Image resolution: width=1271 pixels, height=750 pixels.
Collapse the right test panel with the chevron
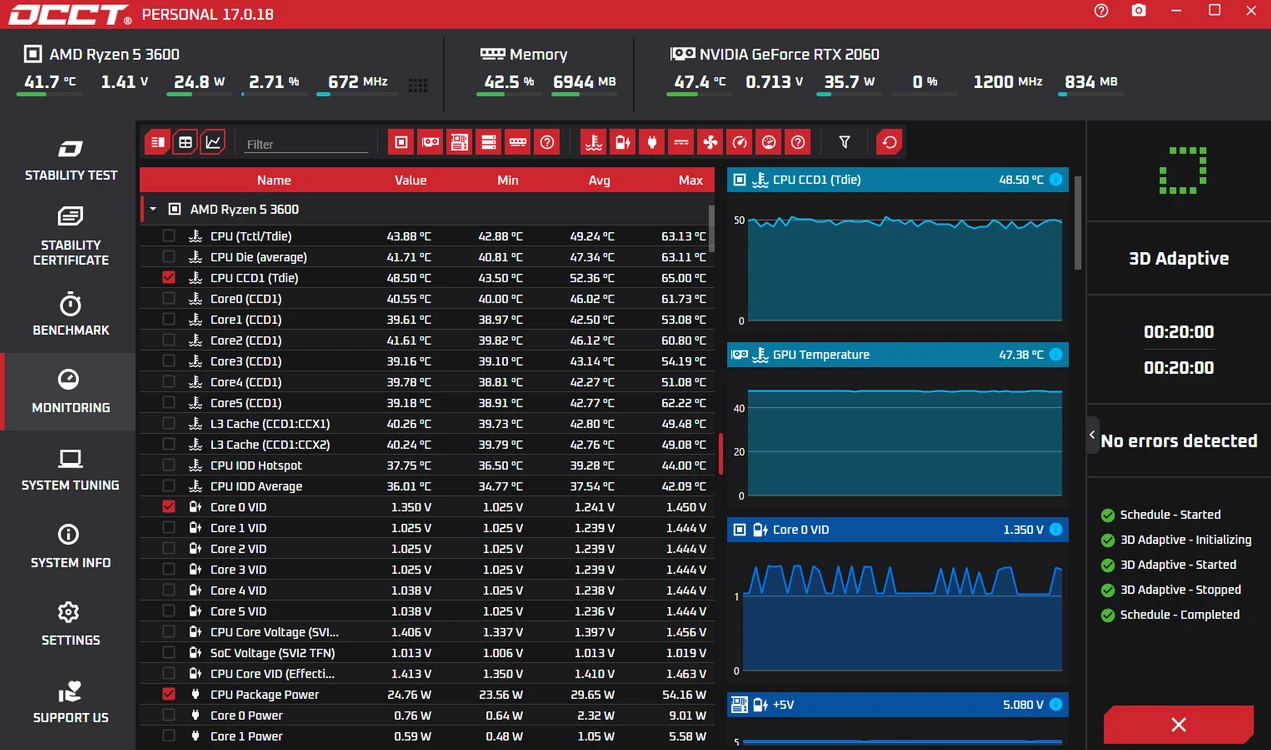(x=1092, y=435)
